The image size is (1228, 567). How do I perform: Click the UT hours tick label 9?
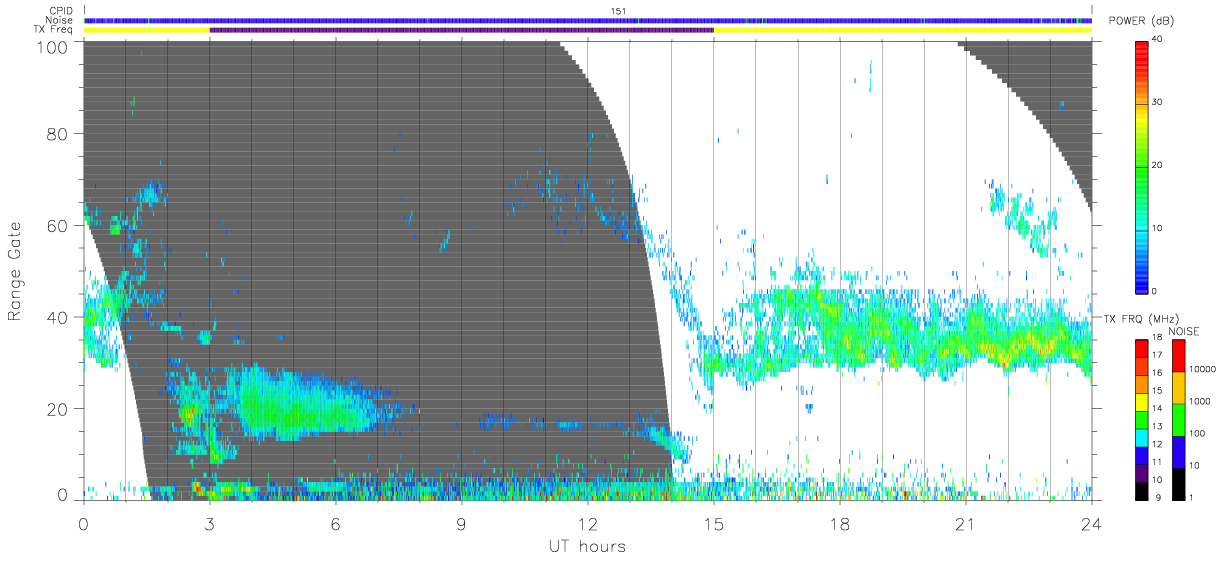coord(462,523)
